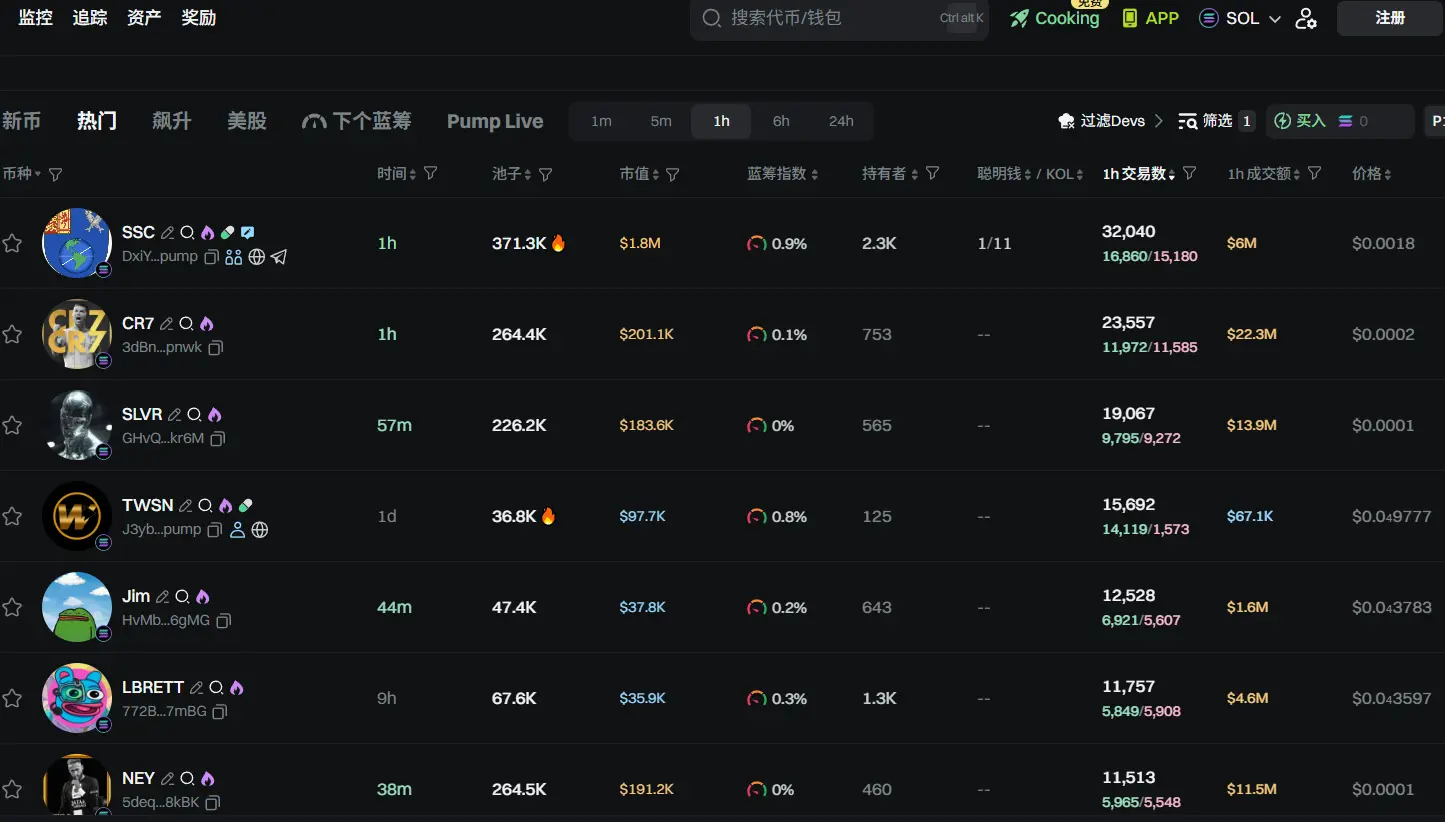1445x822 pixels.
Task: Open the SOL chain selector dropdown
Action: 1240,18
